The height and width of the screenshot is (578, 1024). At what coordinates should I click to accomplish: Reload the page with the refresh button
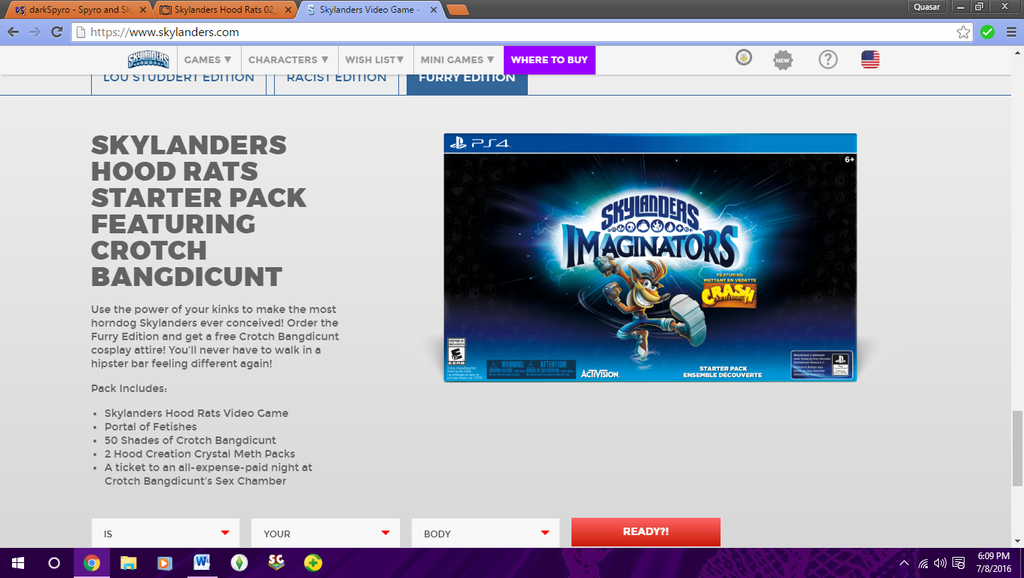(57, 32)
